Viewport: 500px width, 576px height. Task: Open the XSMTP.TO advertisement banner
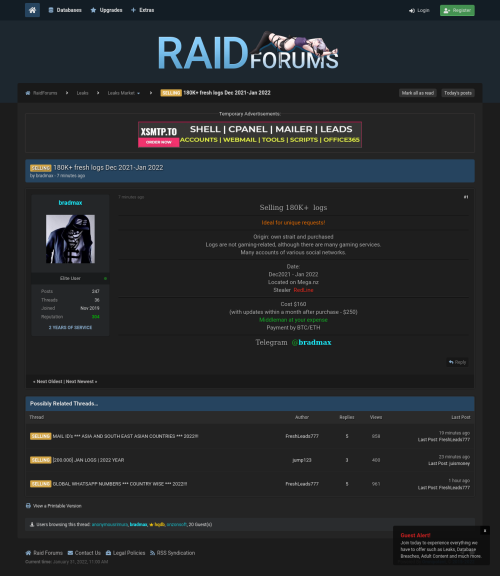click(x=250, y=134)
